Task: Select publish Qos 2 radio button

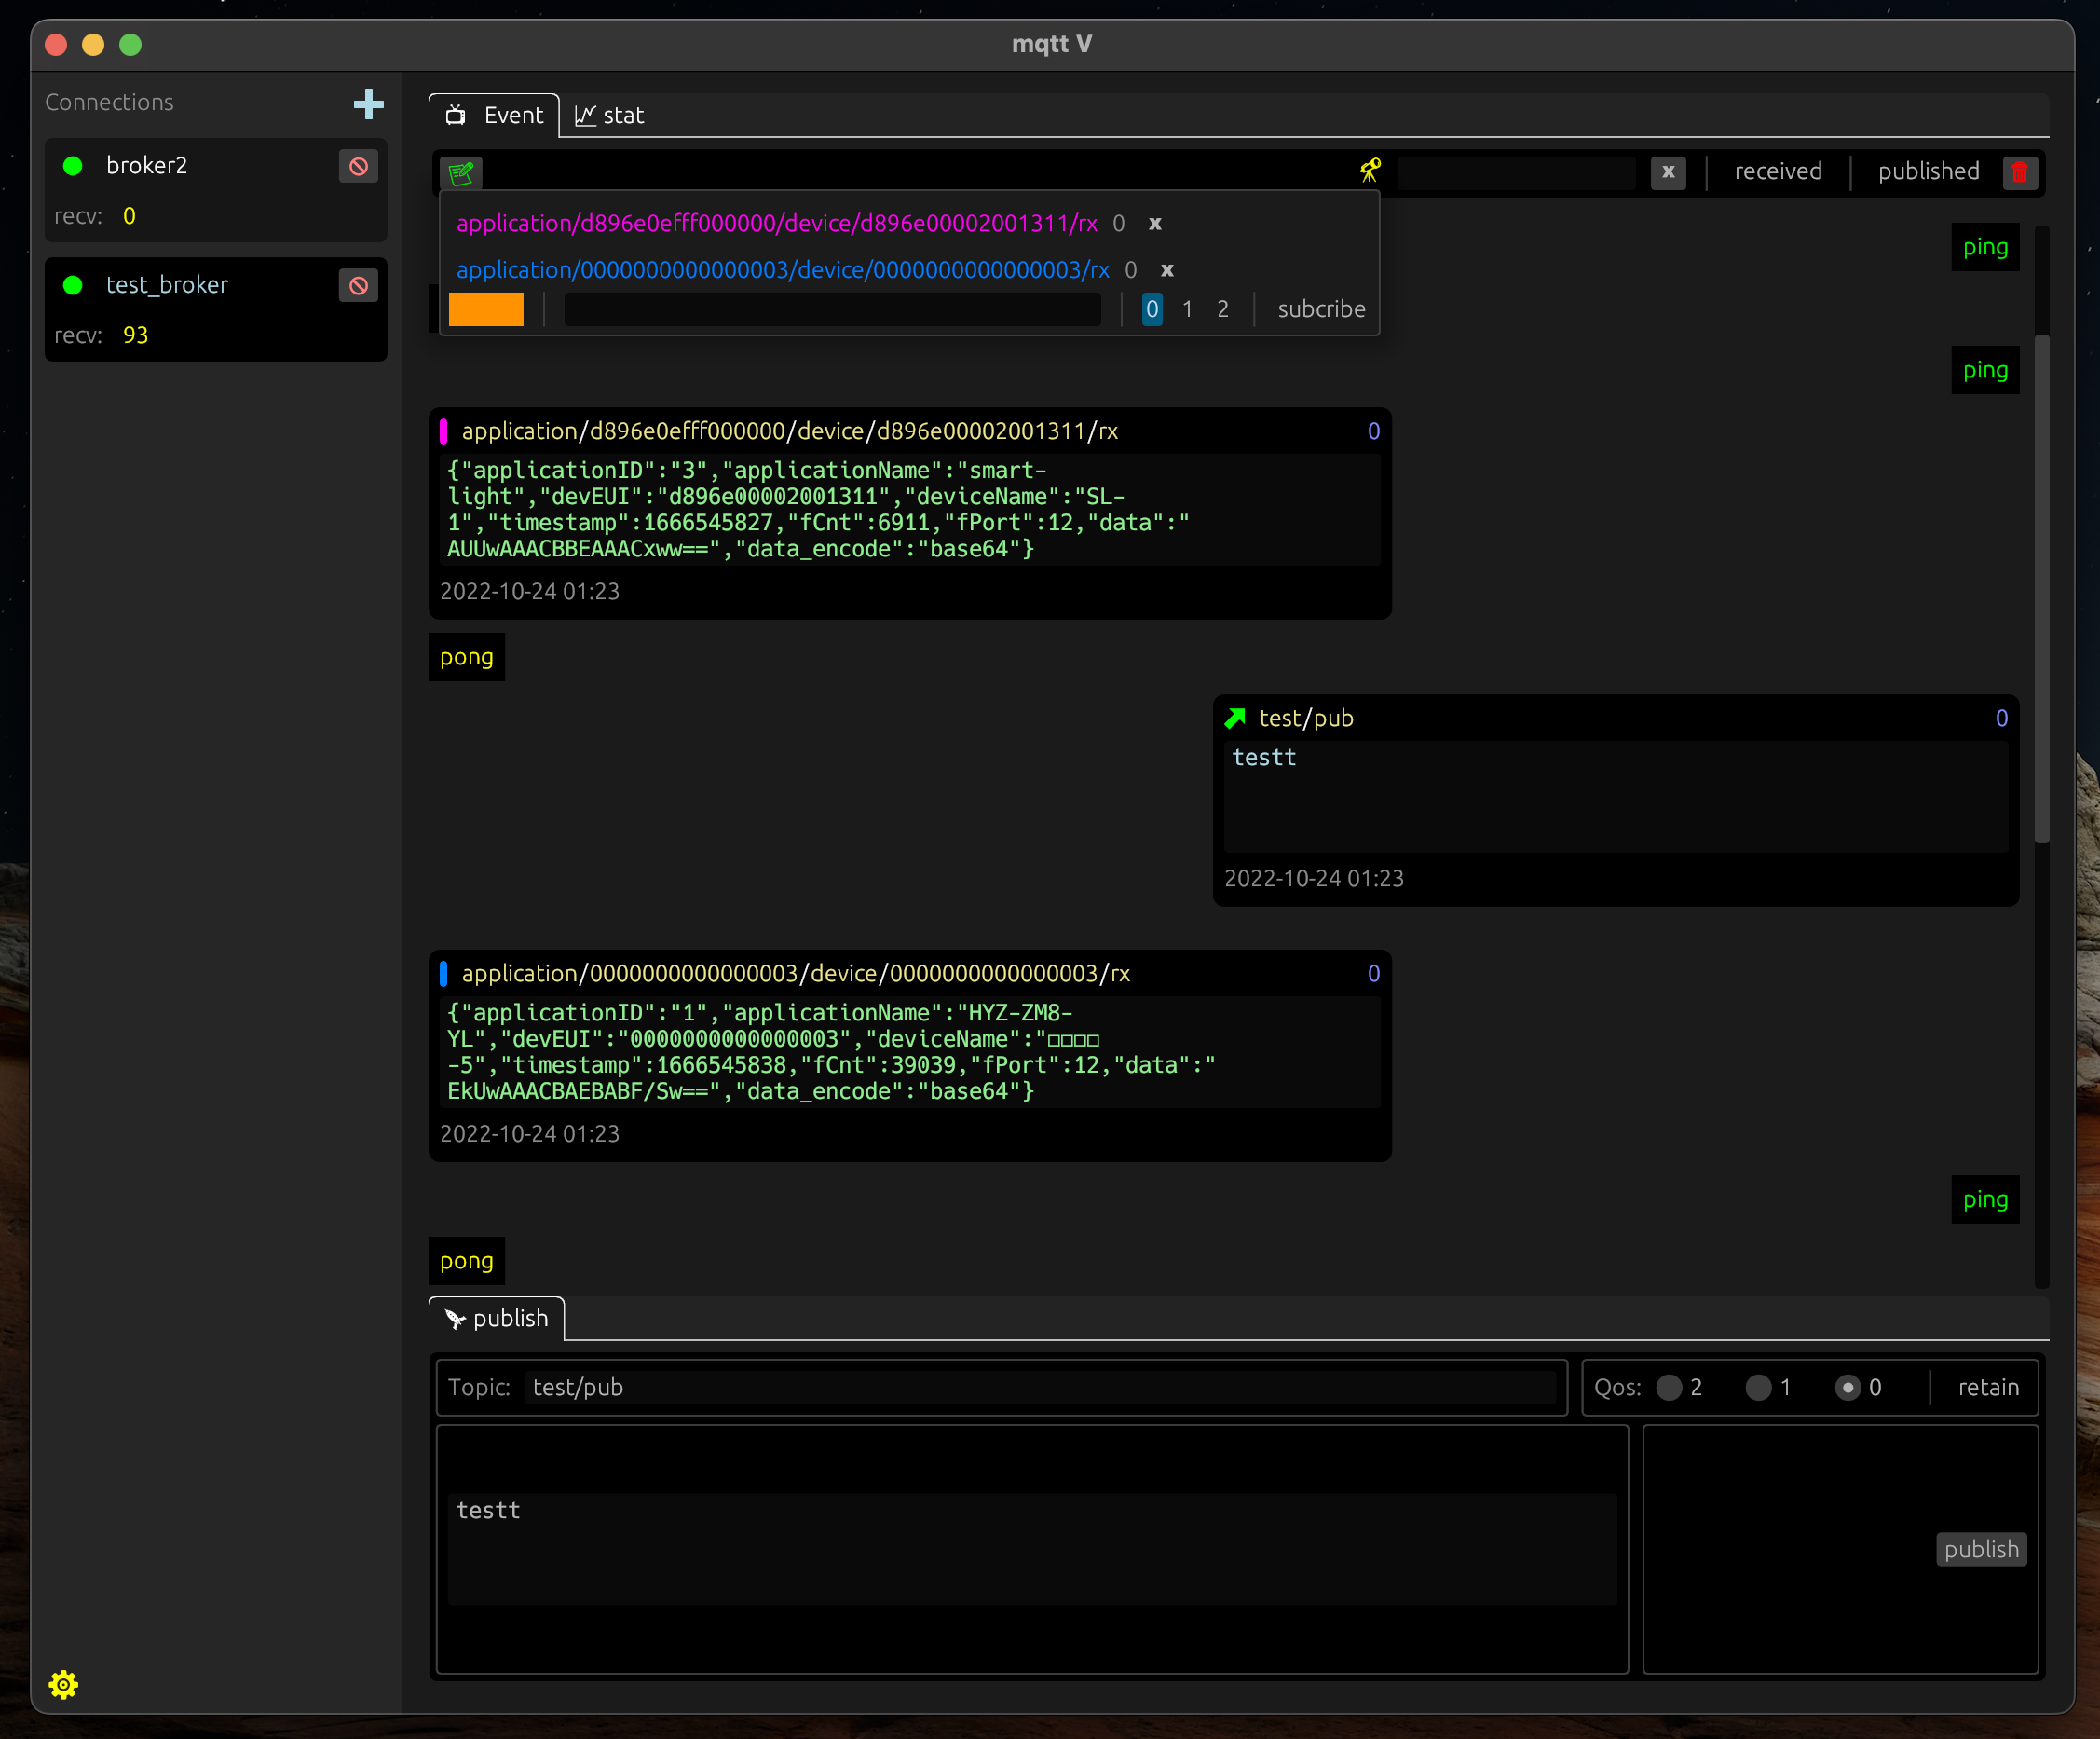Action: [1669, 1387]
